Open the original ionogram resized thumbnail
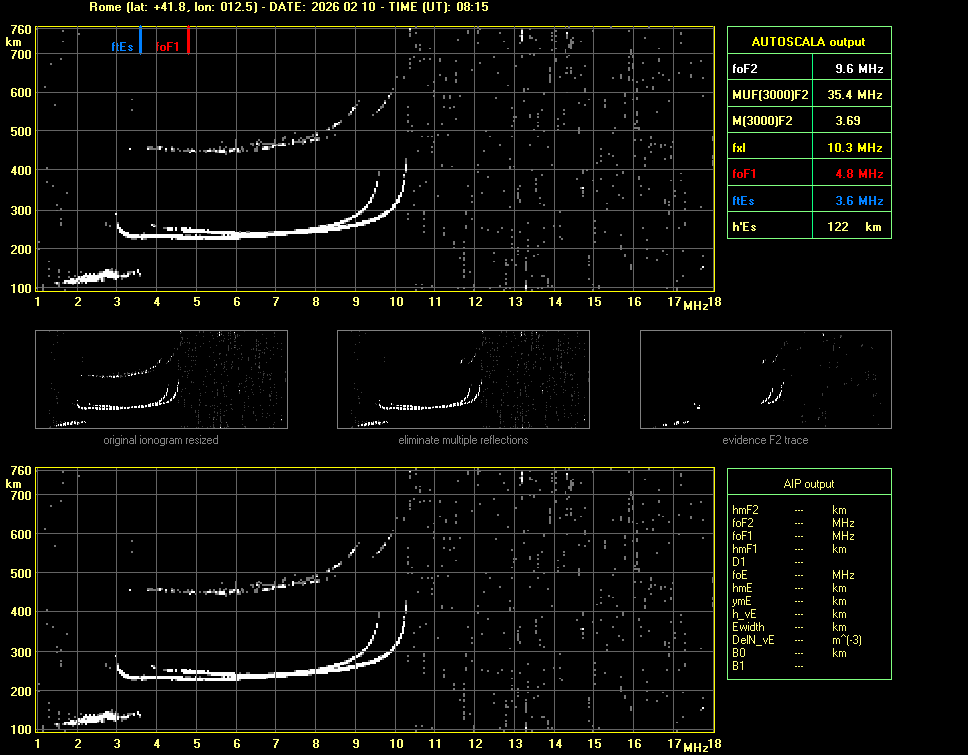This screenshot has height=755, width=968. (161, 379)
